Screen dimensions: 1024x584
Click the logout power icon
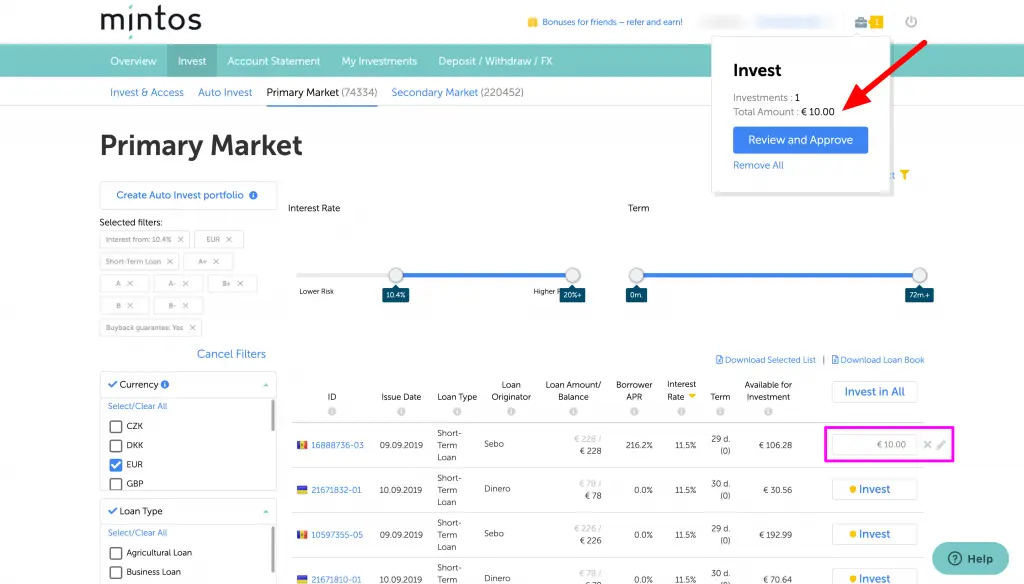(x=910, y=22)
